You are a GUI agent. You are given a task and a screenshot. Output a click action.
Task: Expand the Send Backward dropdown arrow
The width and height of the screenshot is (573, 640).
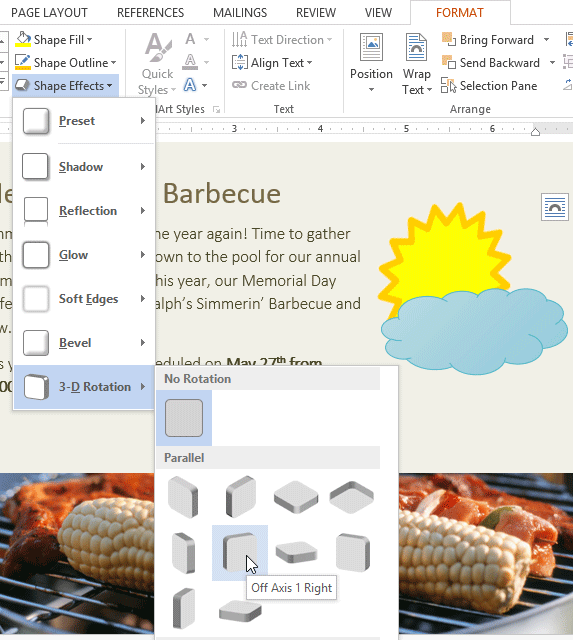pos(552,62)
